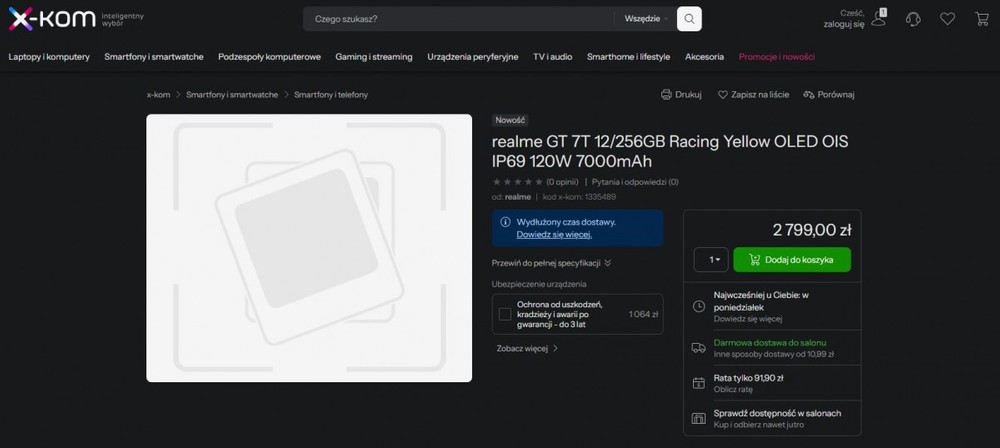The image size is (1000, 448).
Task: Click the green Dodaj do koszyka button
Action: 792,260
